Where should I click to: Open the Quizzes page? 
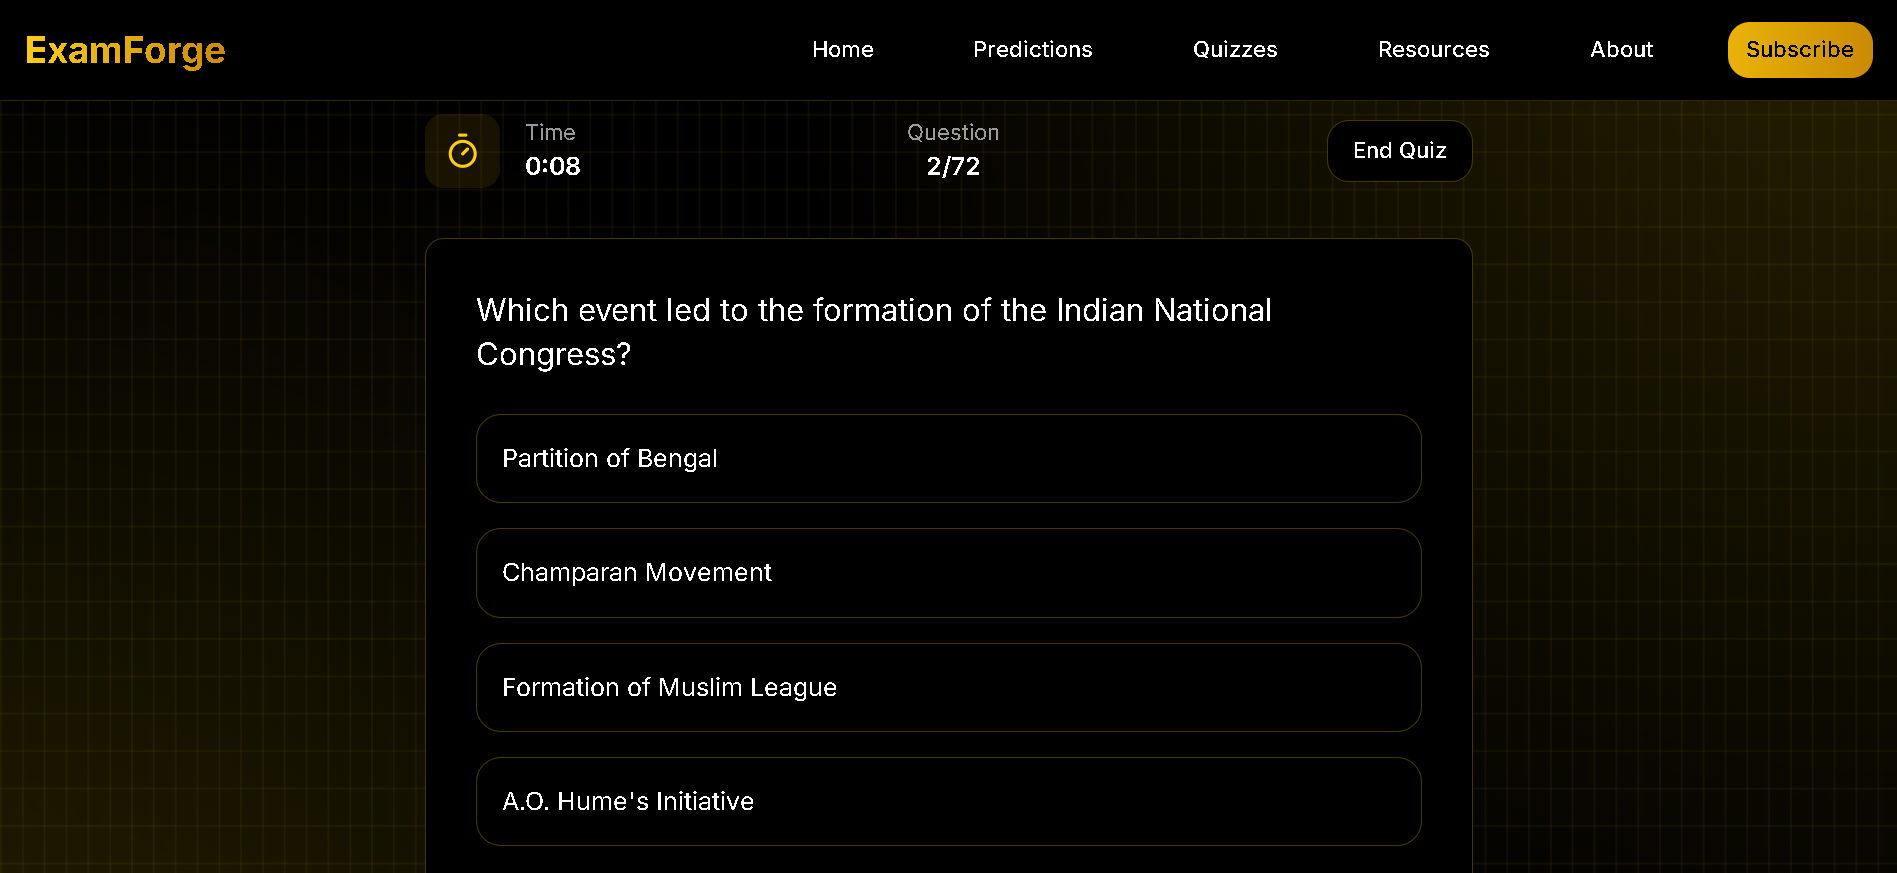tap(1234, 49)
